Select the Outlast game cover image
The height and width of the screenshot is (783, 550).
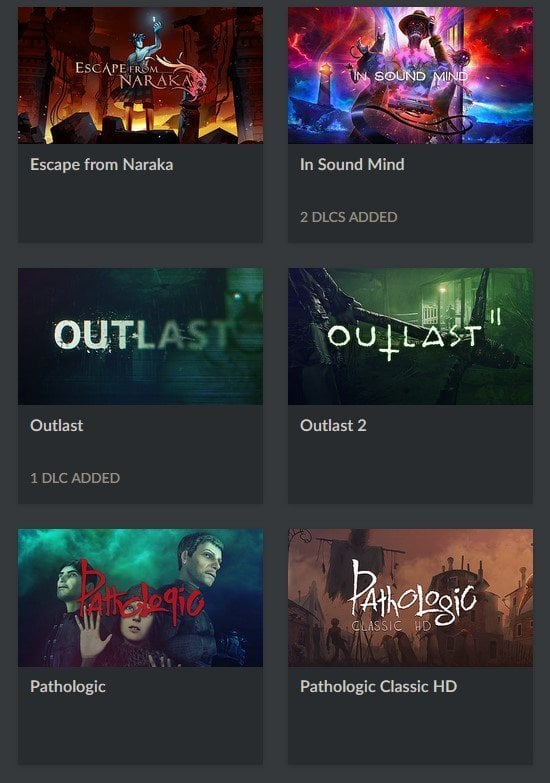tap(140, 337)
